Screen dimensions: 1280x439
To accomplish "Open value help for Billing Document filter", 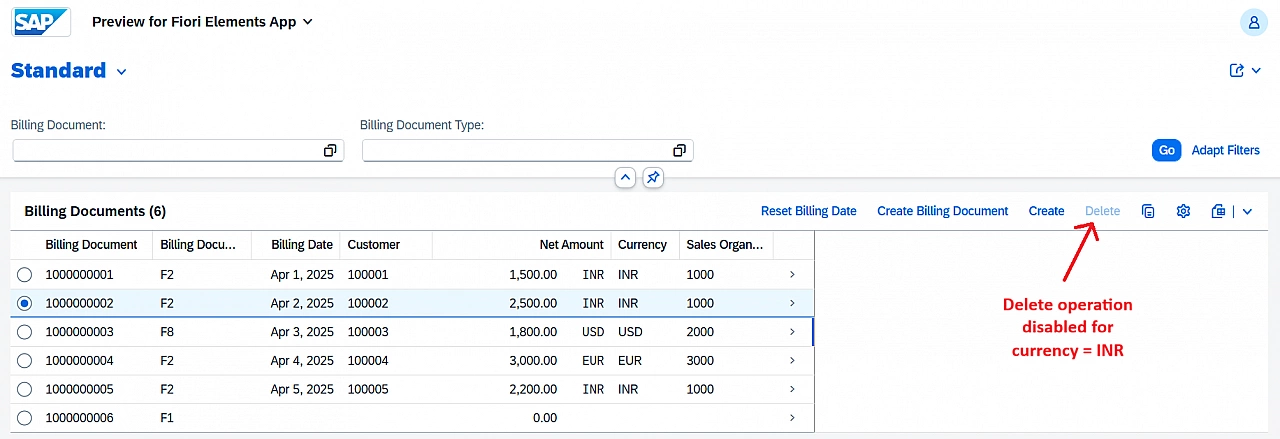I will (x=330, y=150).
